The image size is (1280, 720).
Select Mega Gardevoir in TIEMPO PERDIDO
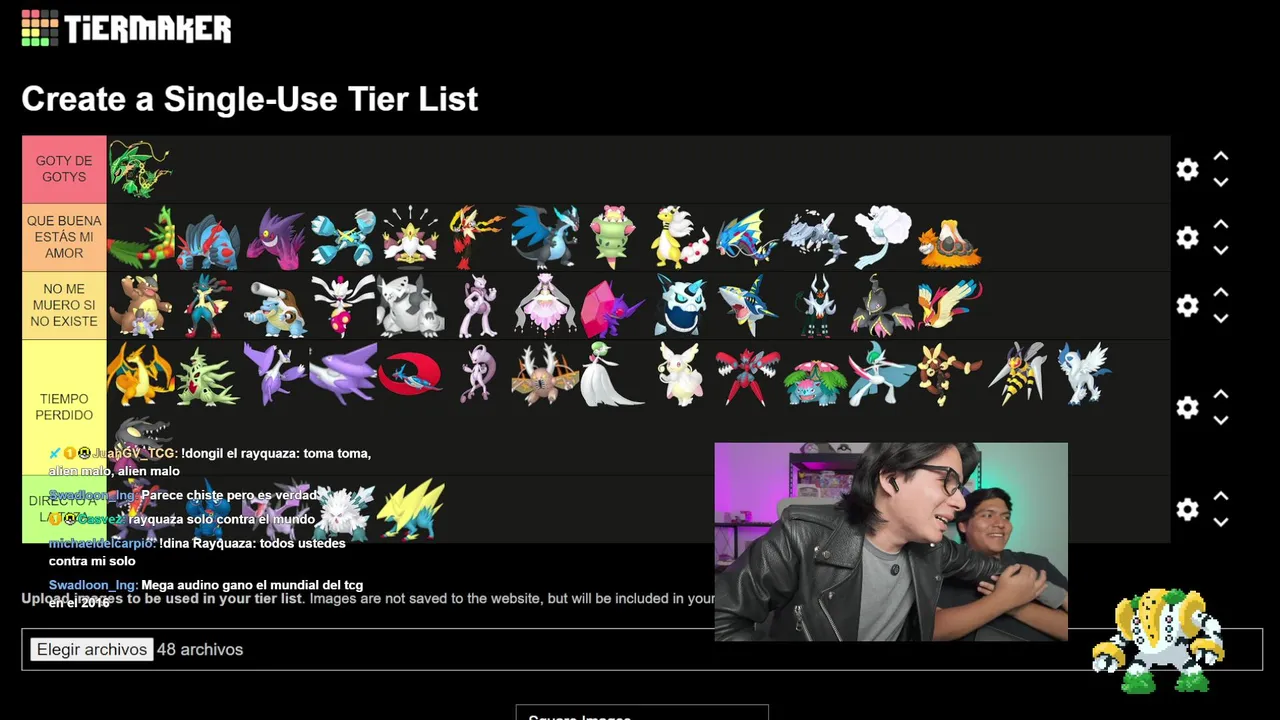pyautogui.click(x=612, y=374)
